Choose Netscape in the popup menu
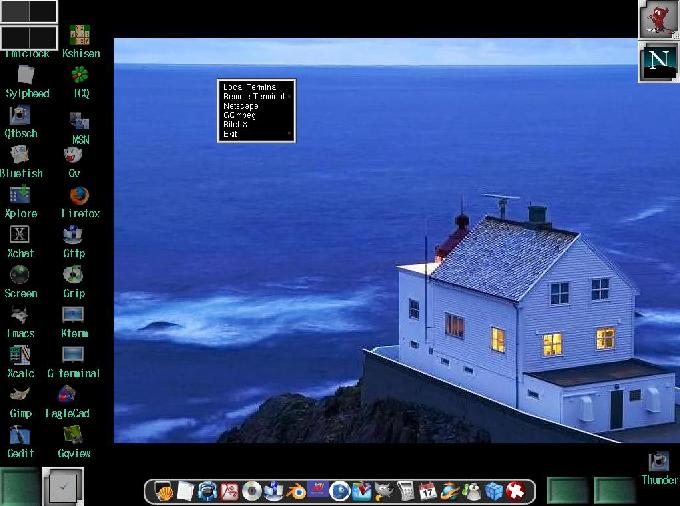Screen dimensions: 680x506 [241, 105]
